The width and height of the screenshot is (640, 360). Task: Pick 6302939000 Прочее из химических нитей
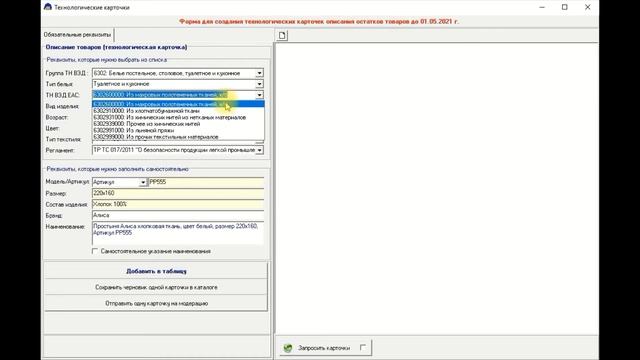[178, 124]
